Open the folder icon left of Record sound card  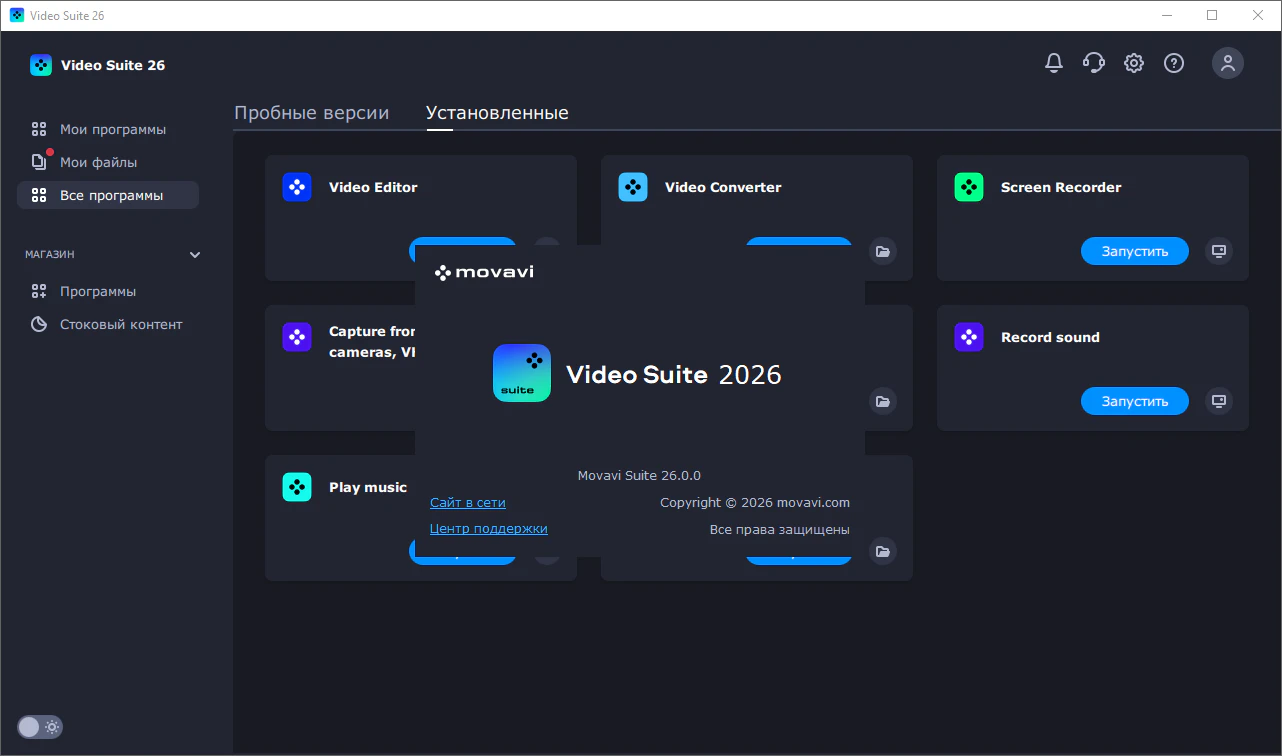[x=883, y=401]
